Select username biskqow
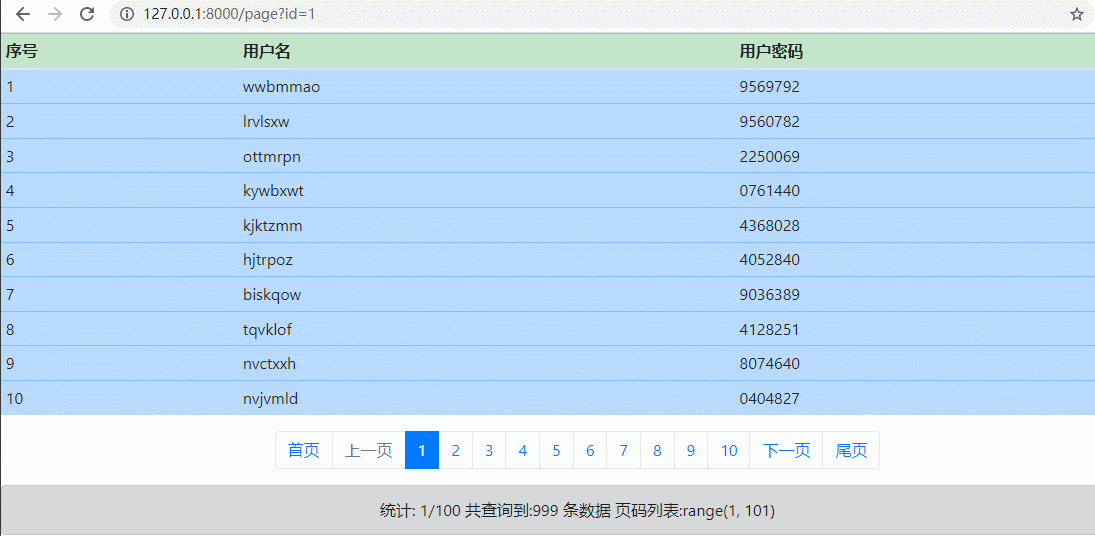 click(272, 295)
